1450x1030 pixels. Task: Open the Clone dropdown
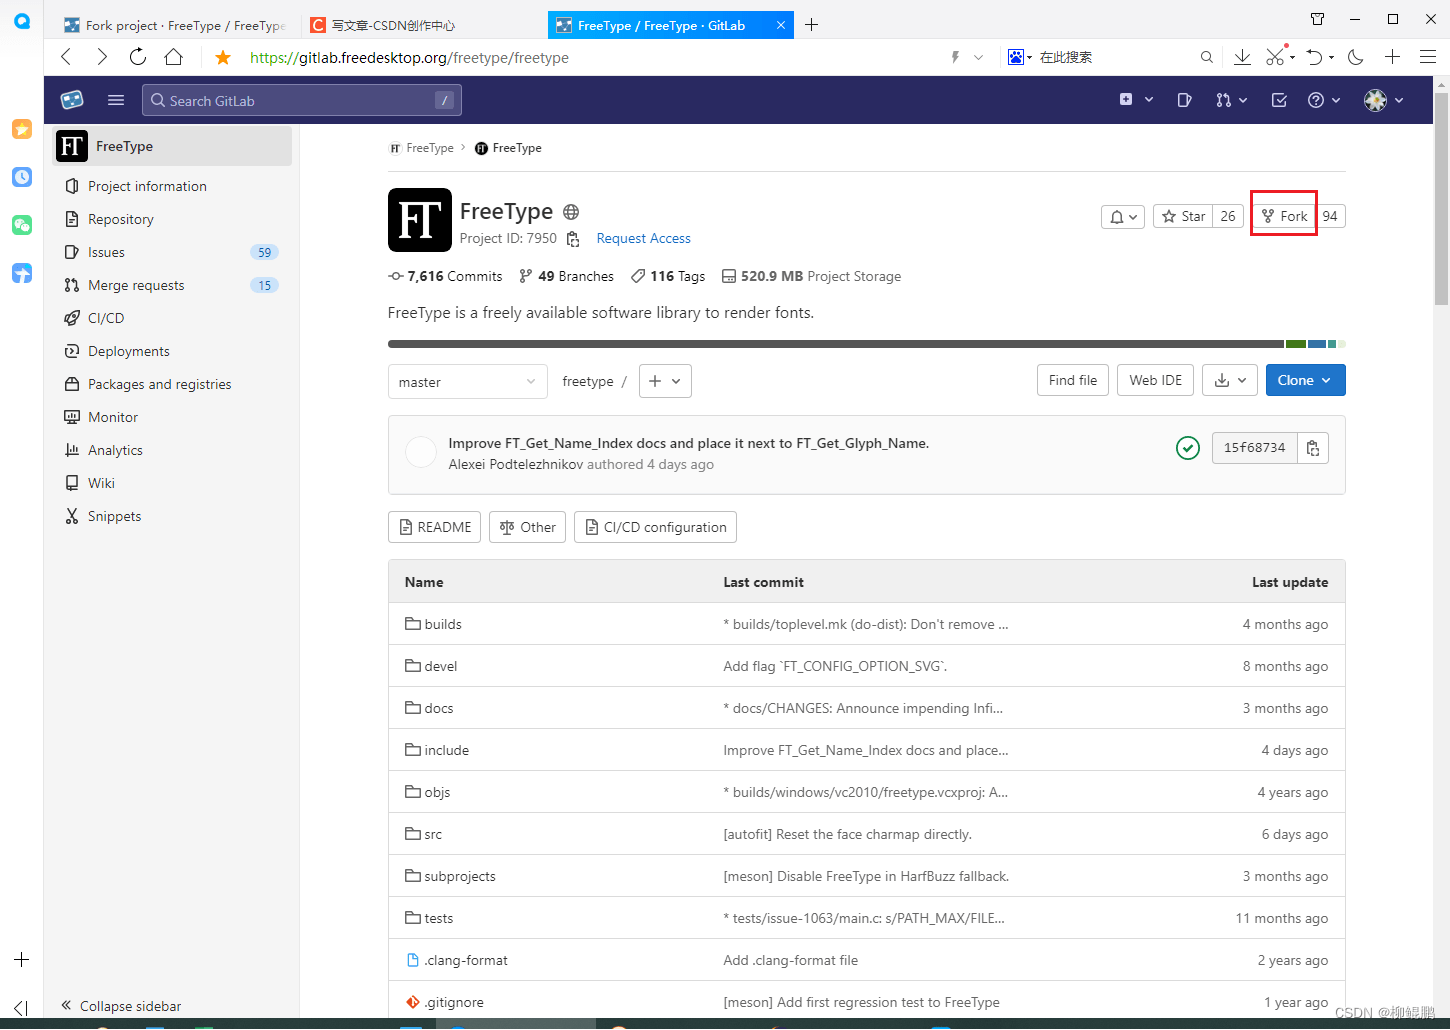tap(1305, 380)
